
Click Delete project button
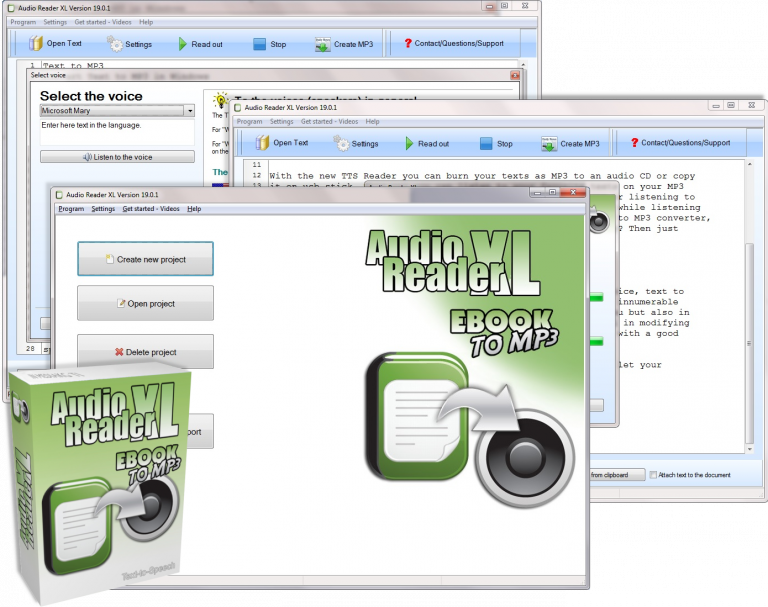(x=145, y=351)
